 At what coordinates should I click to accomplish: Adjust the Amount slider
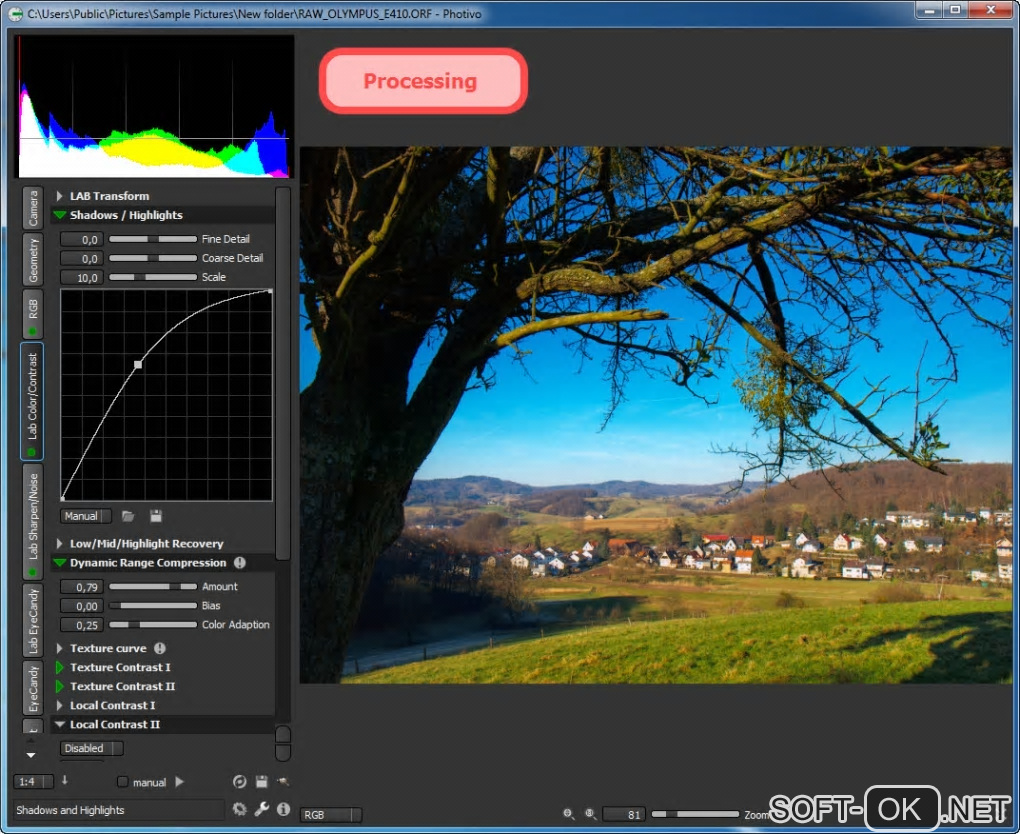tap(153, 586)
